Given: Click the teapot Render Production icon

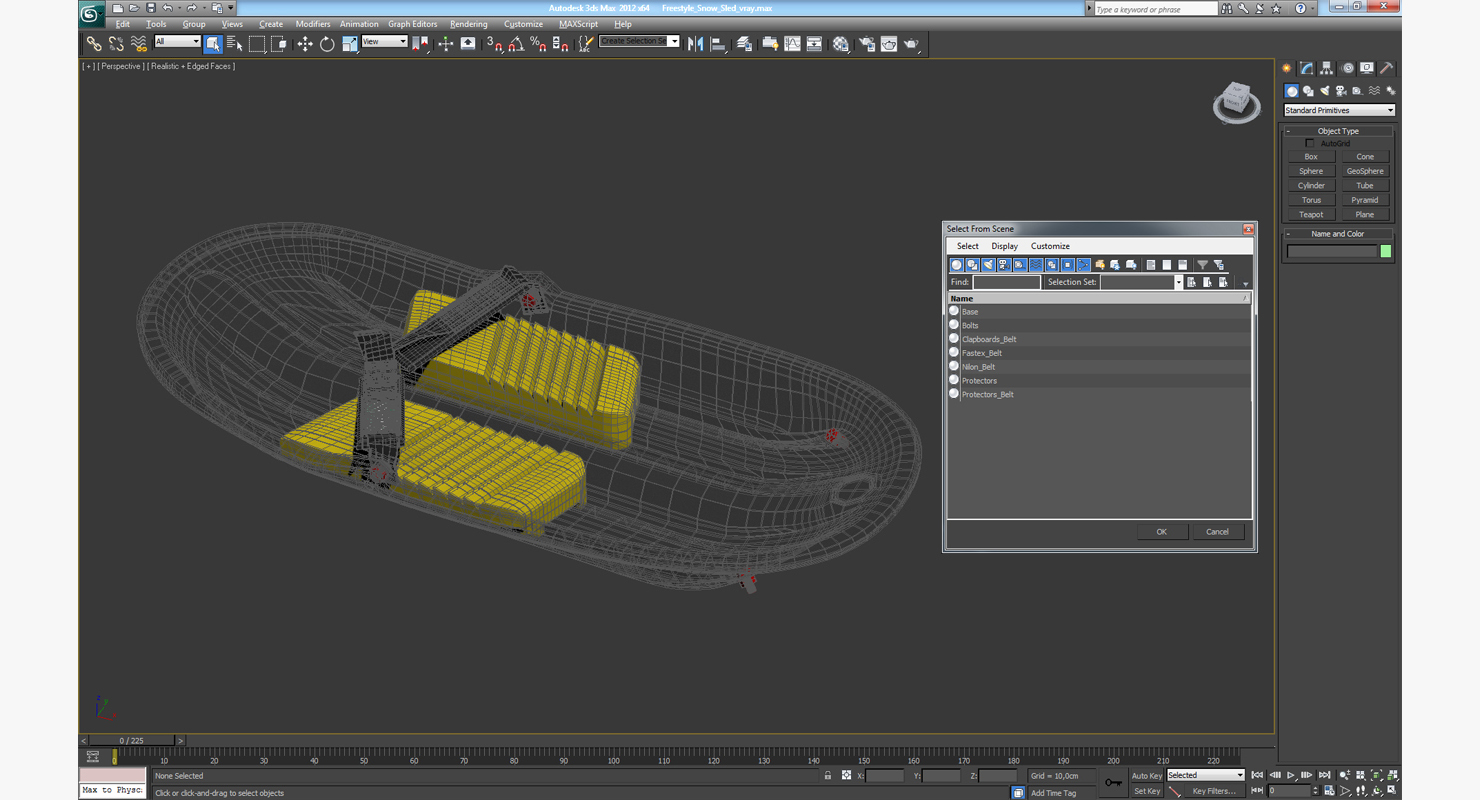Looking at the screenshot, I should coord(911,44).
